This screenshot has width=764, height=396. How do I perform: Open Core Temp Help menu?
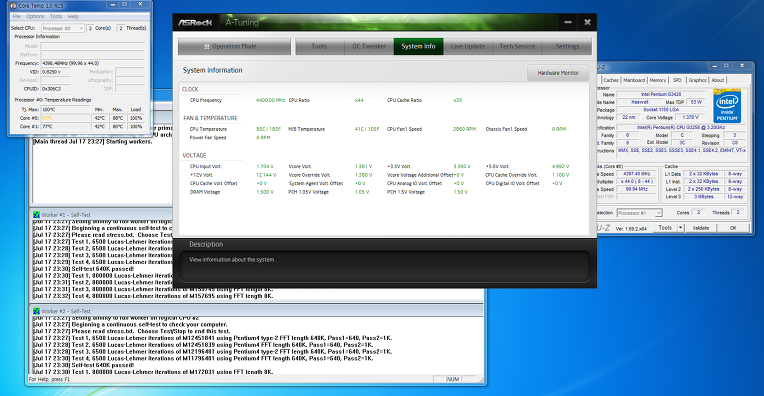coord(73,16)
